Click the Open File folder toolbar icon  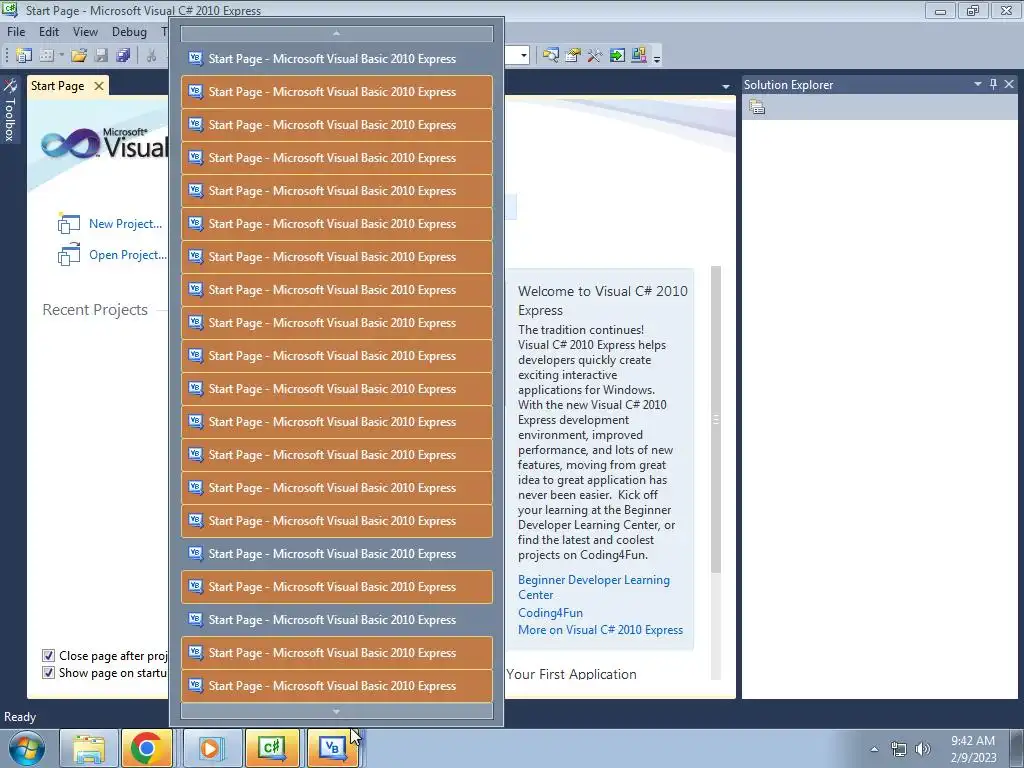pos(79,56)
